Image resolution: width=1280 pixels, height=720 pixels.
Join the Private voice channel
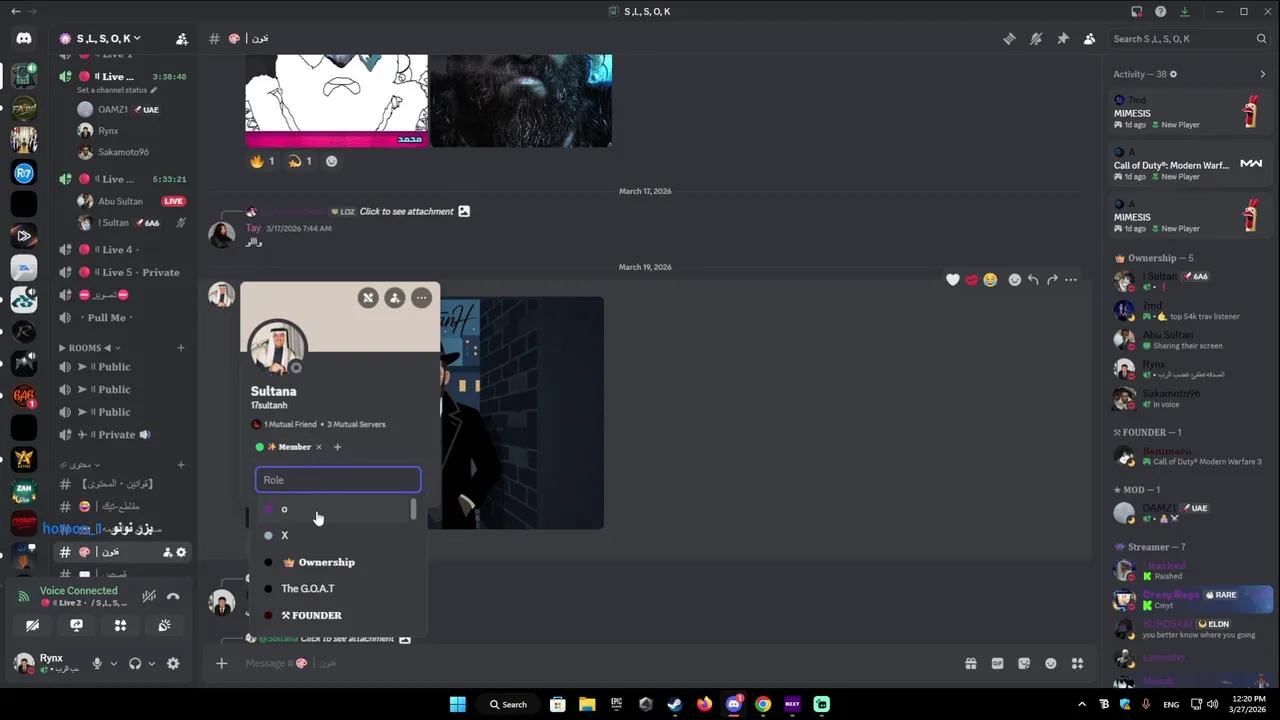point(122,435)
